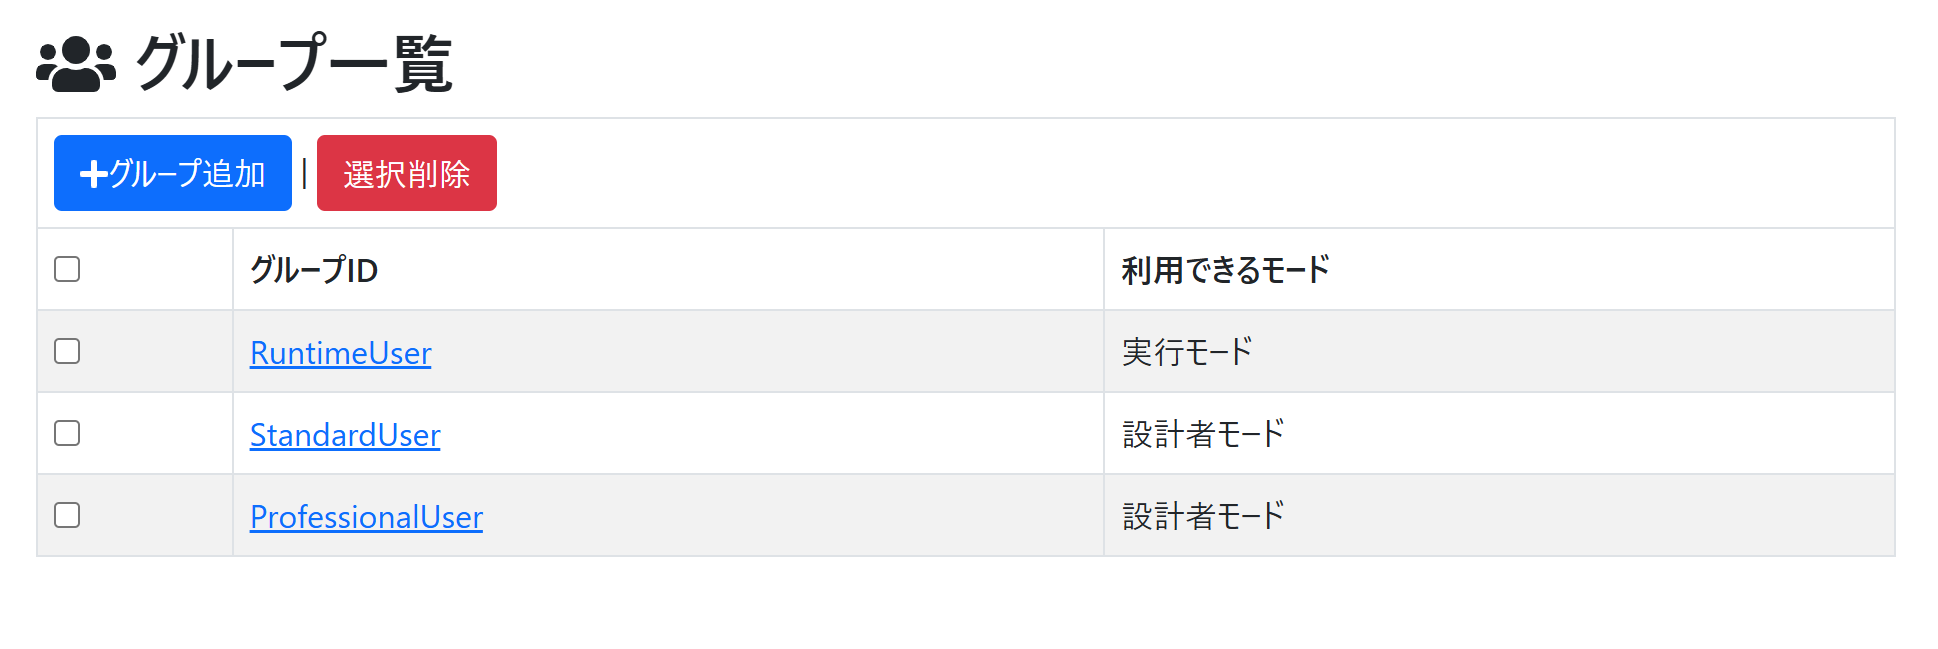Toggle the select-all checkbox in the table header
This screenshot has width=1938, height=649.
(67, 269)
